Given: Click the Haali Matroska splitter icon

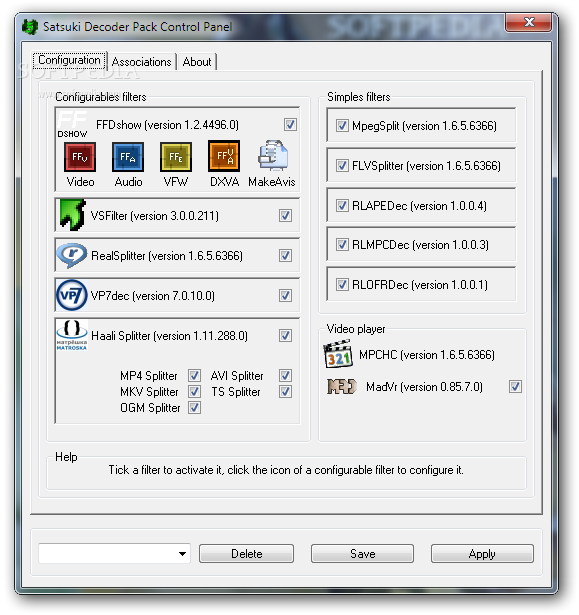Looking at the screenshot, I should (72, 335).
